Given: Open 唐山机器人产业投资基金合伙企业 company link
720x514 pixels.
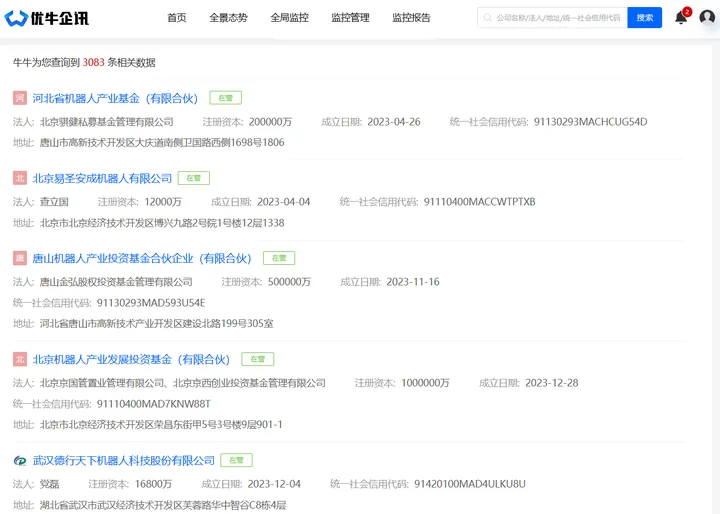Looking at the screenshot, I should coord(142,258).
